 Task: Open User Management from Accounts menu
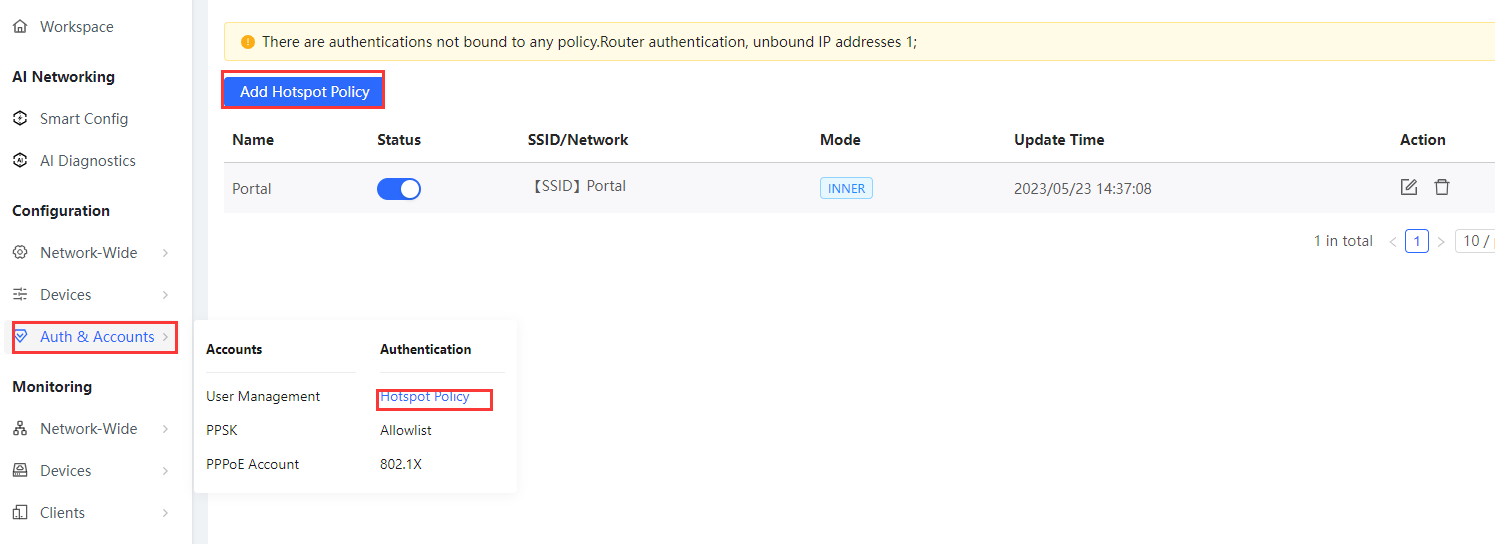[263, 397]
